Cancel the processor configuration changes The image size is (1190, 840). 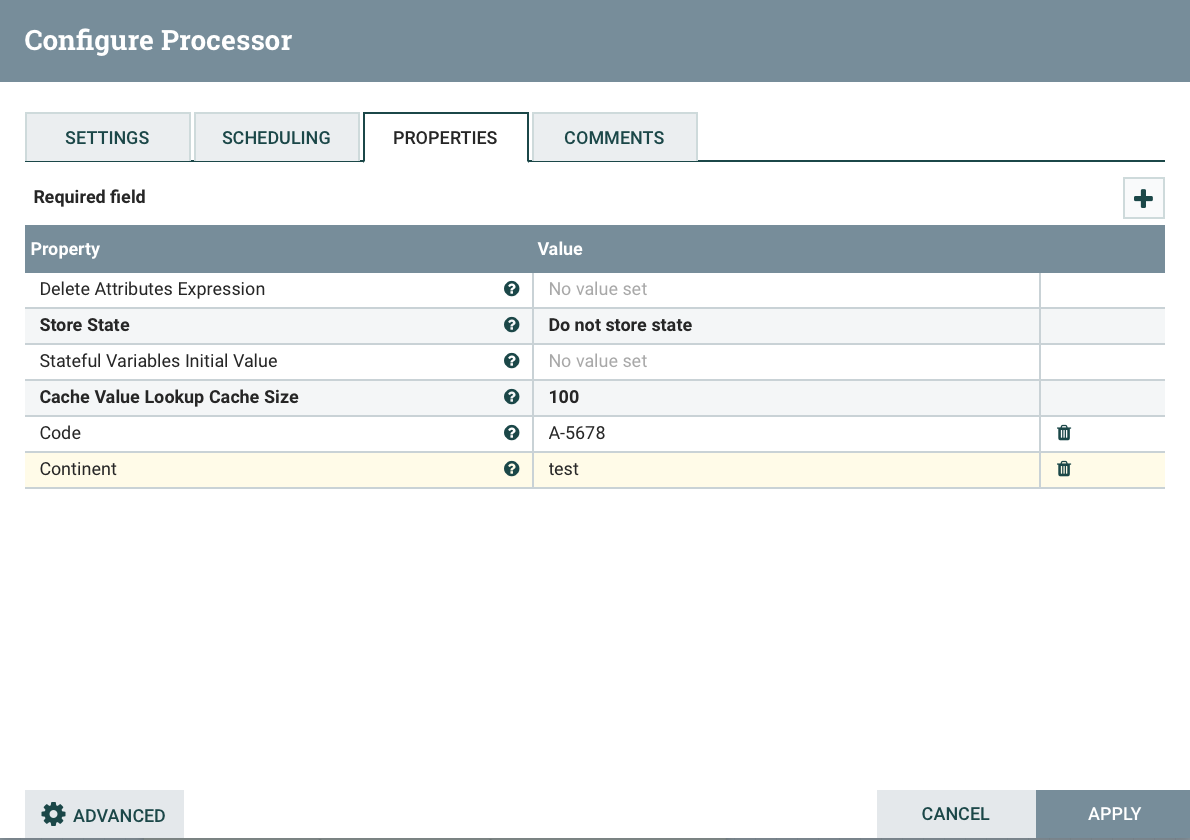click(x=954, y=814)
